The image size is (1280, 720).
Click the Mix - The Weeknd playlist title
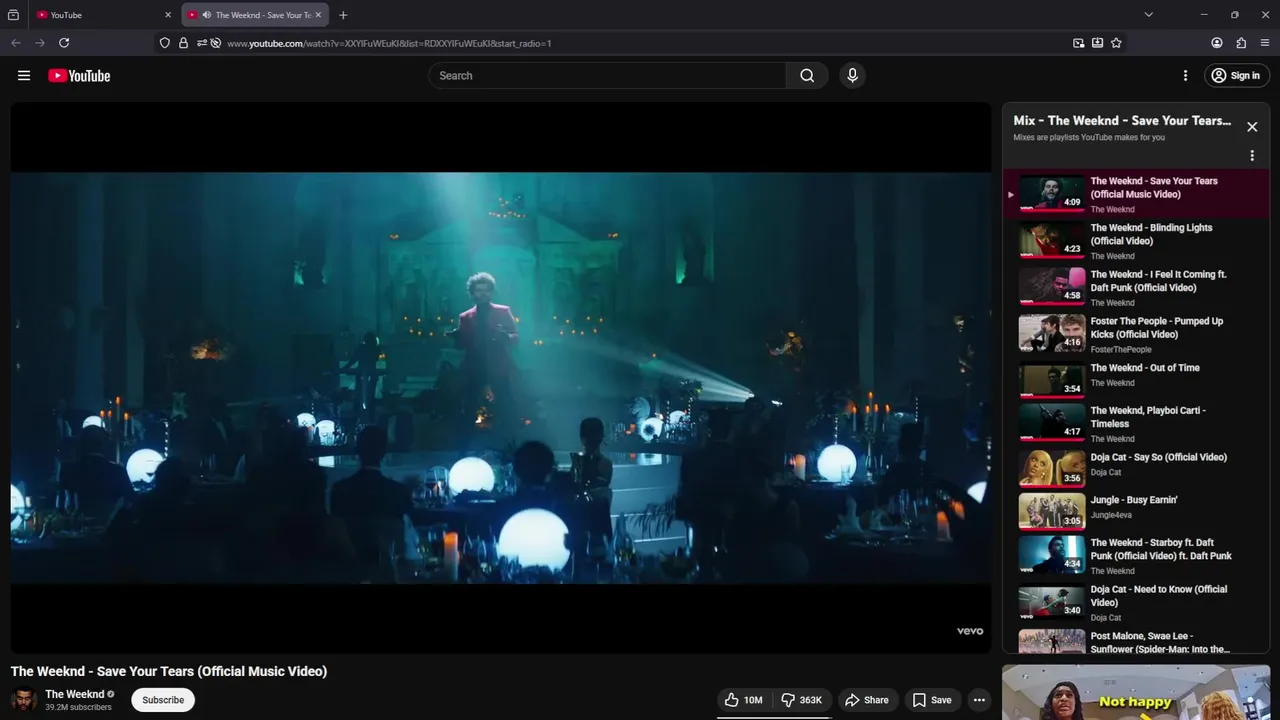click(1122, 120)
